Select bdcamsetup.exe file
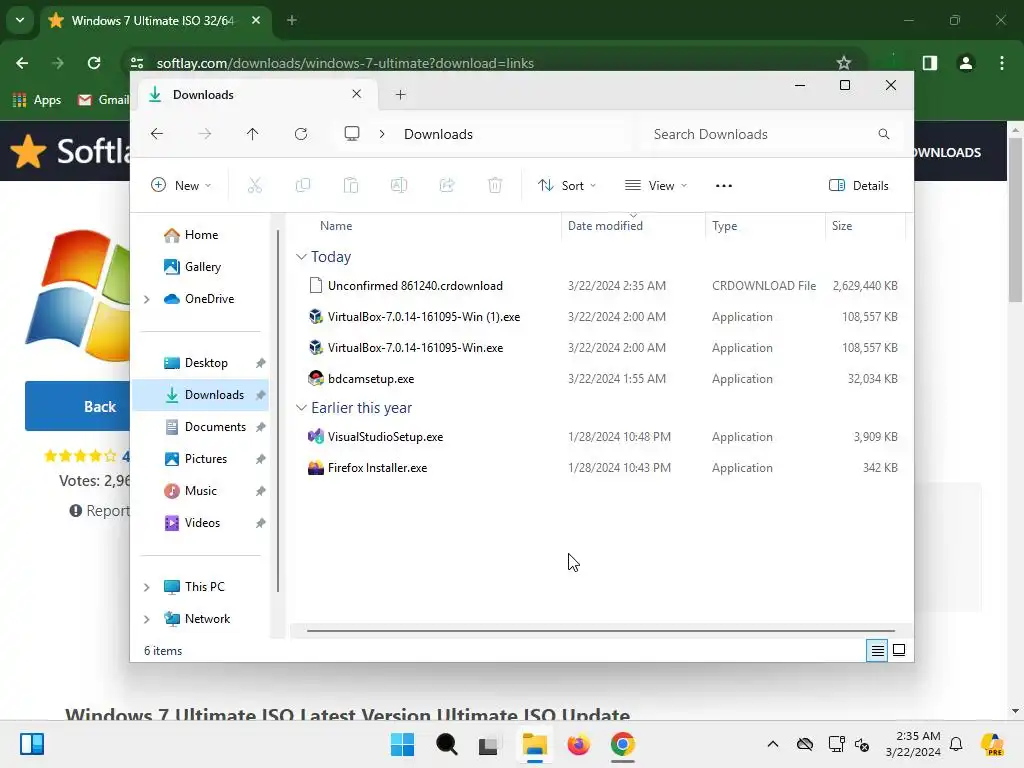The height and width of the screenshot is (768, 1024). point(600,379)
